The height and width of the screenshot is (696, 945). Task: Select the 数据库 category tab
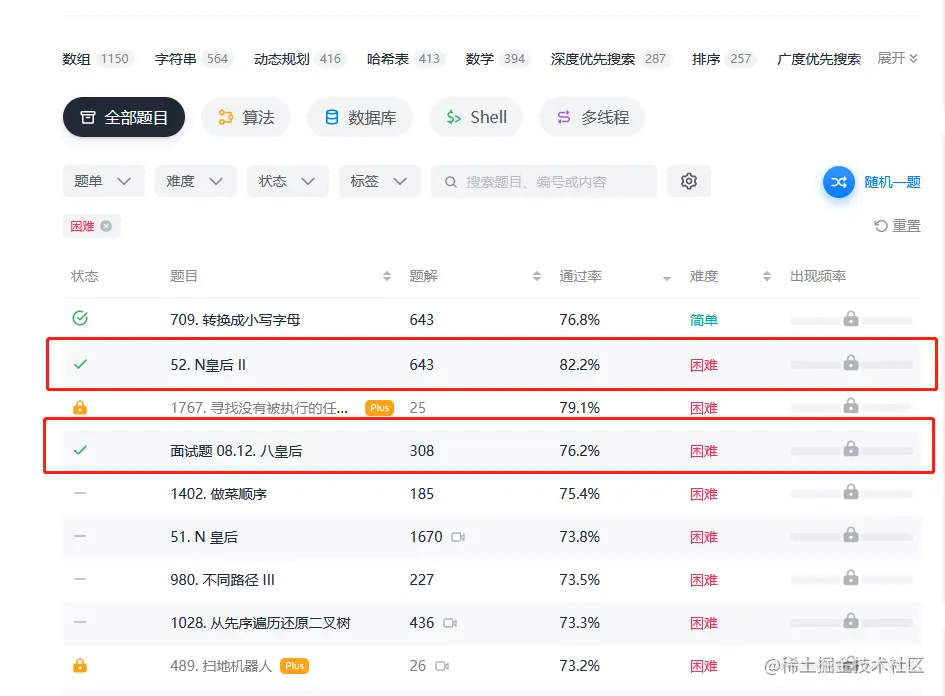point(360,117)
